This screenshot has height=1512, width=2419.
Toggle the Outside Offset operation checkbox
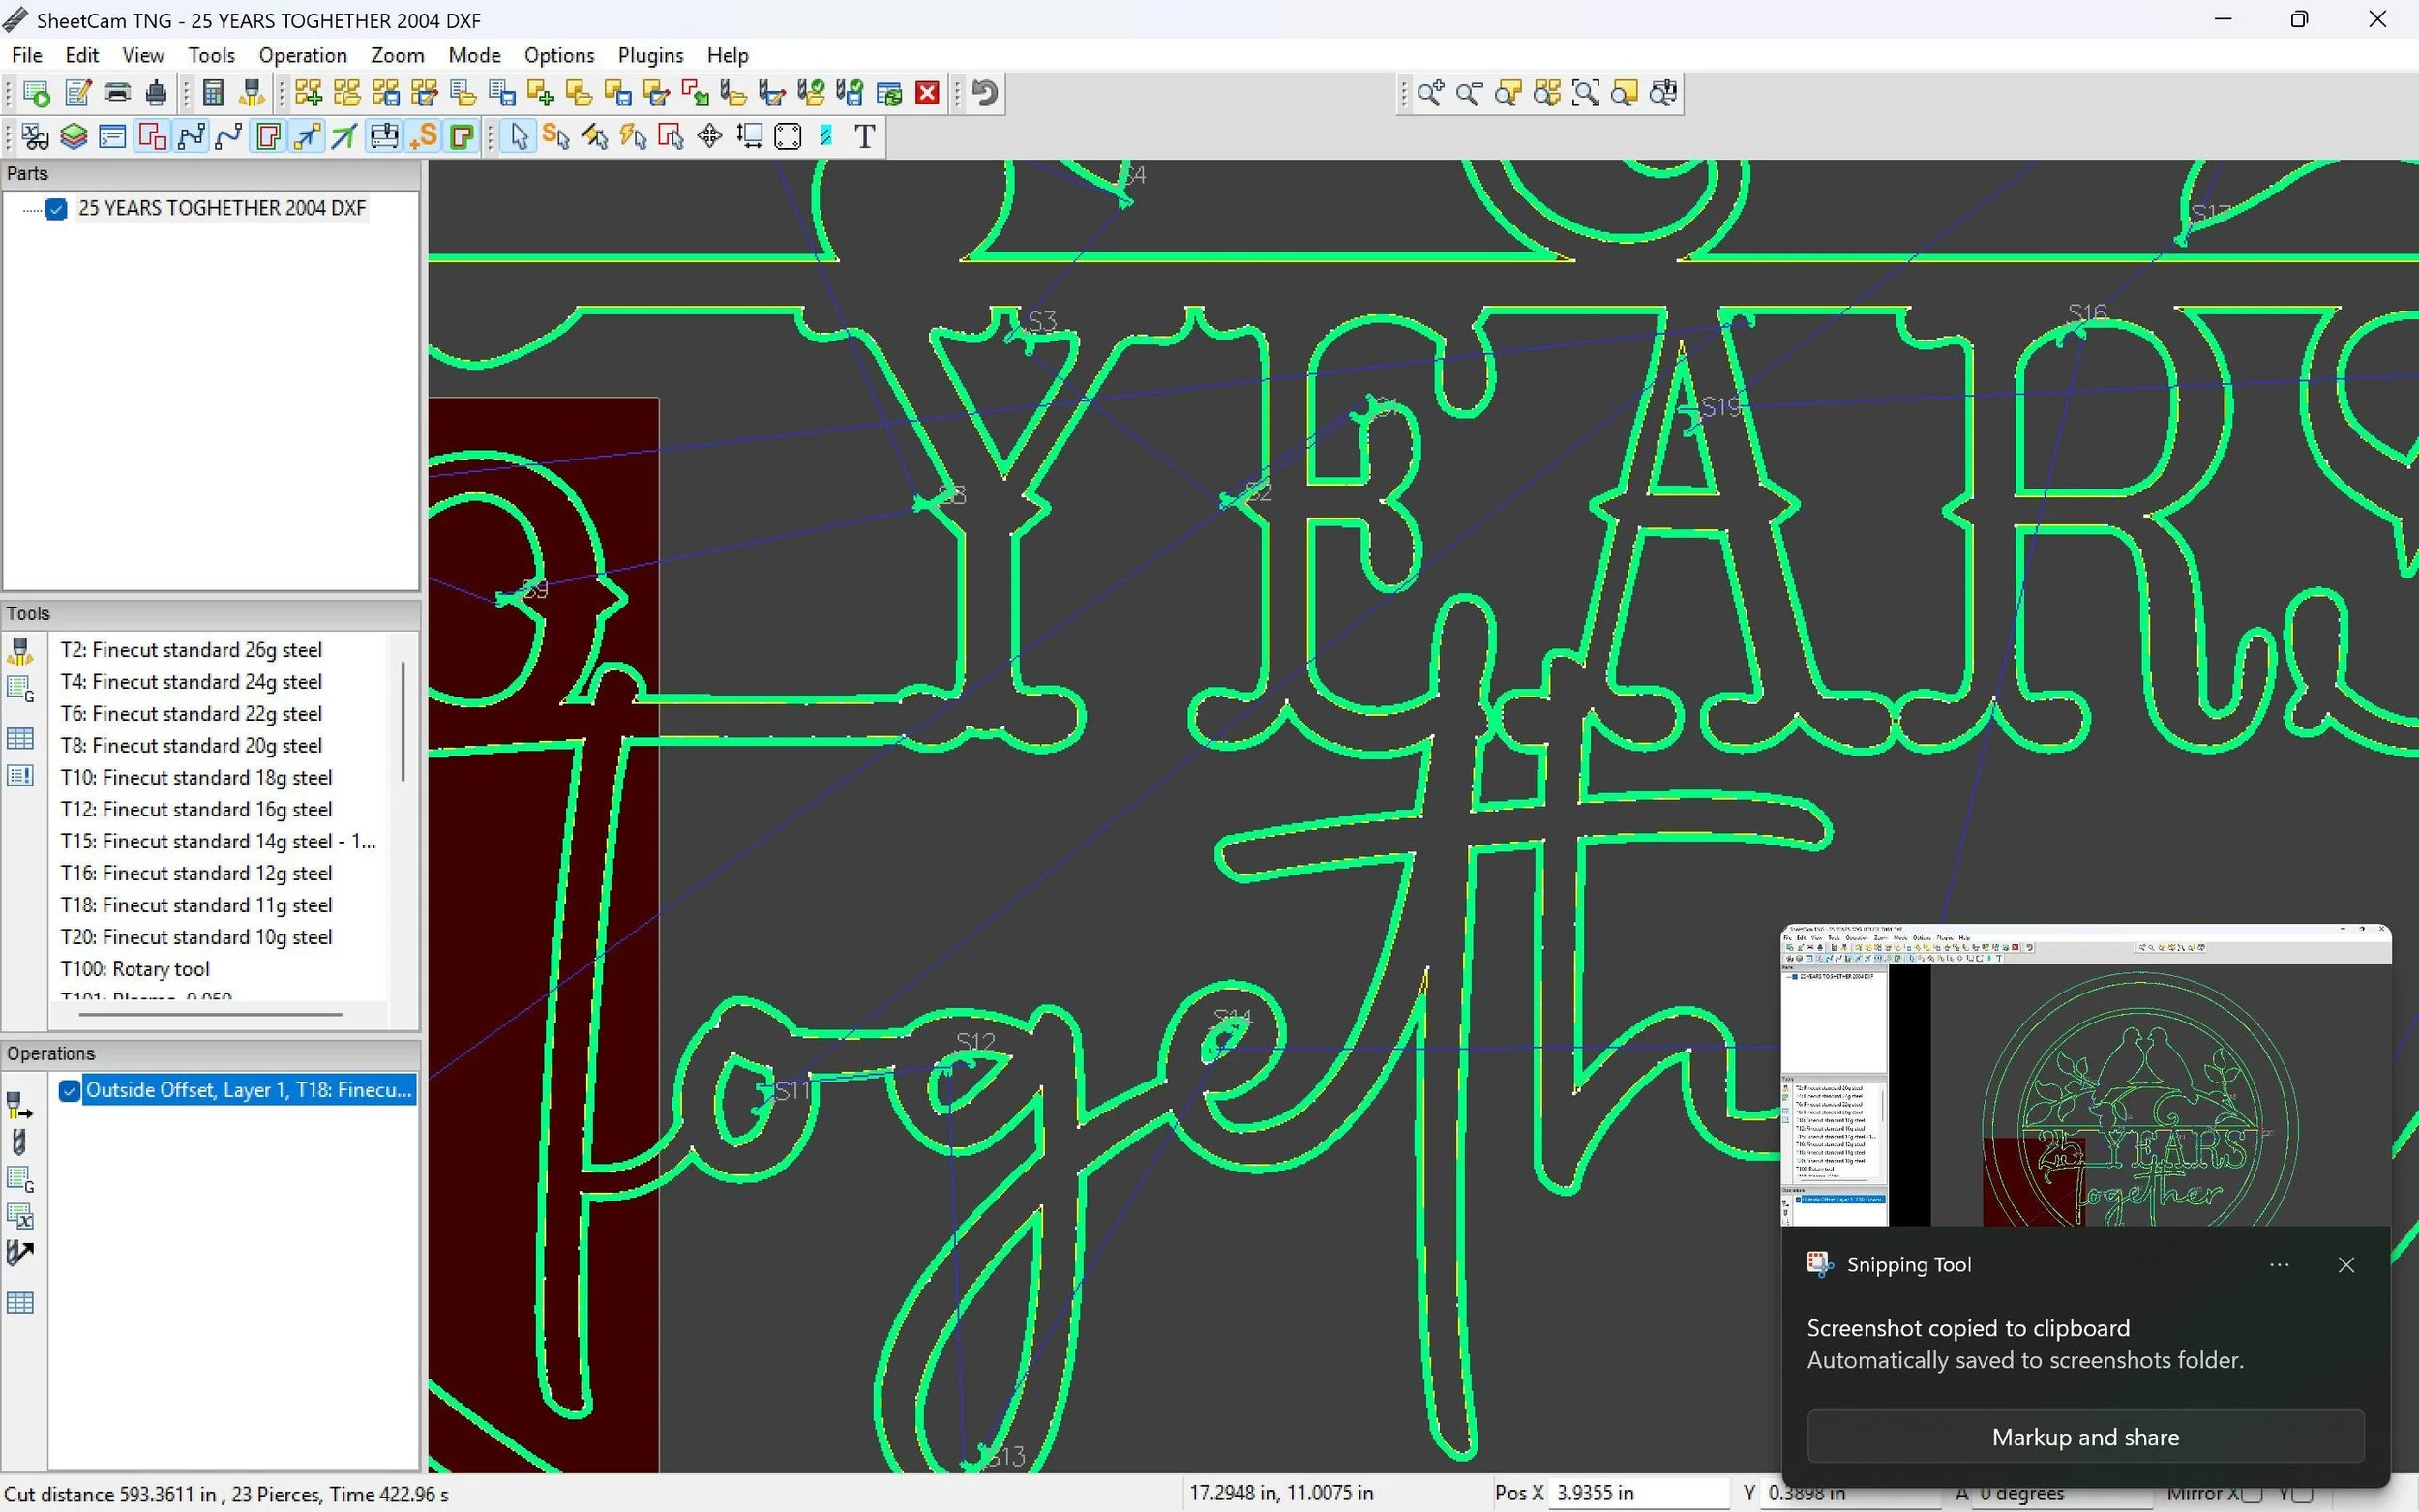coord(69,1090)
